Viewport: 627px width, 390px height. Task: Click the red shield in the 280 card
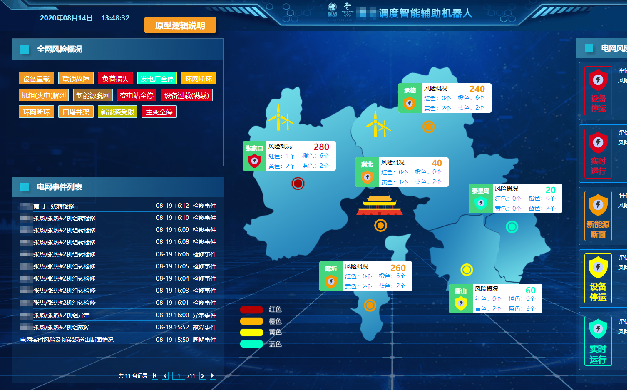coord(254,161)
